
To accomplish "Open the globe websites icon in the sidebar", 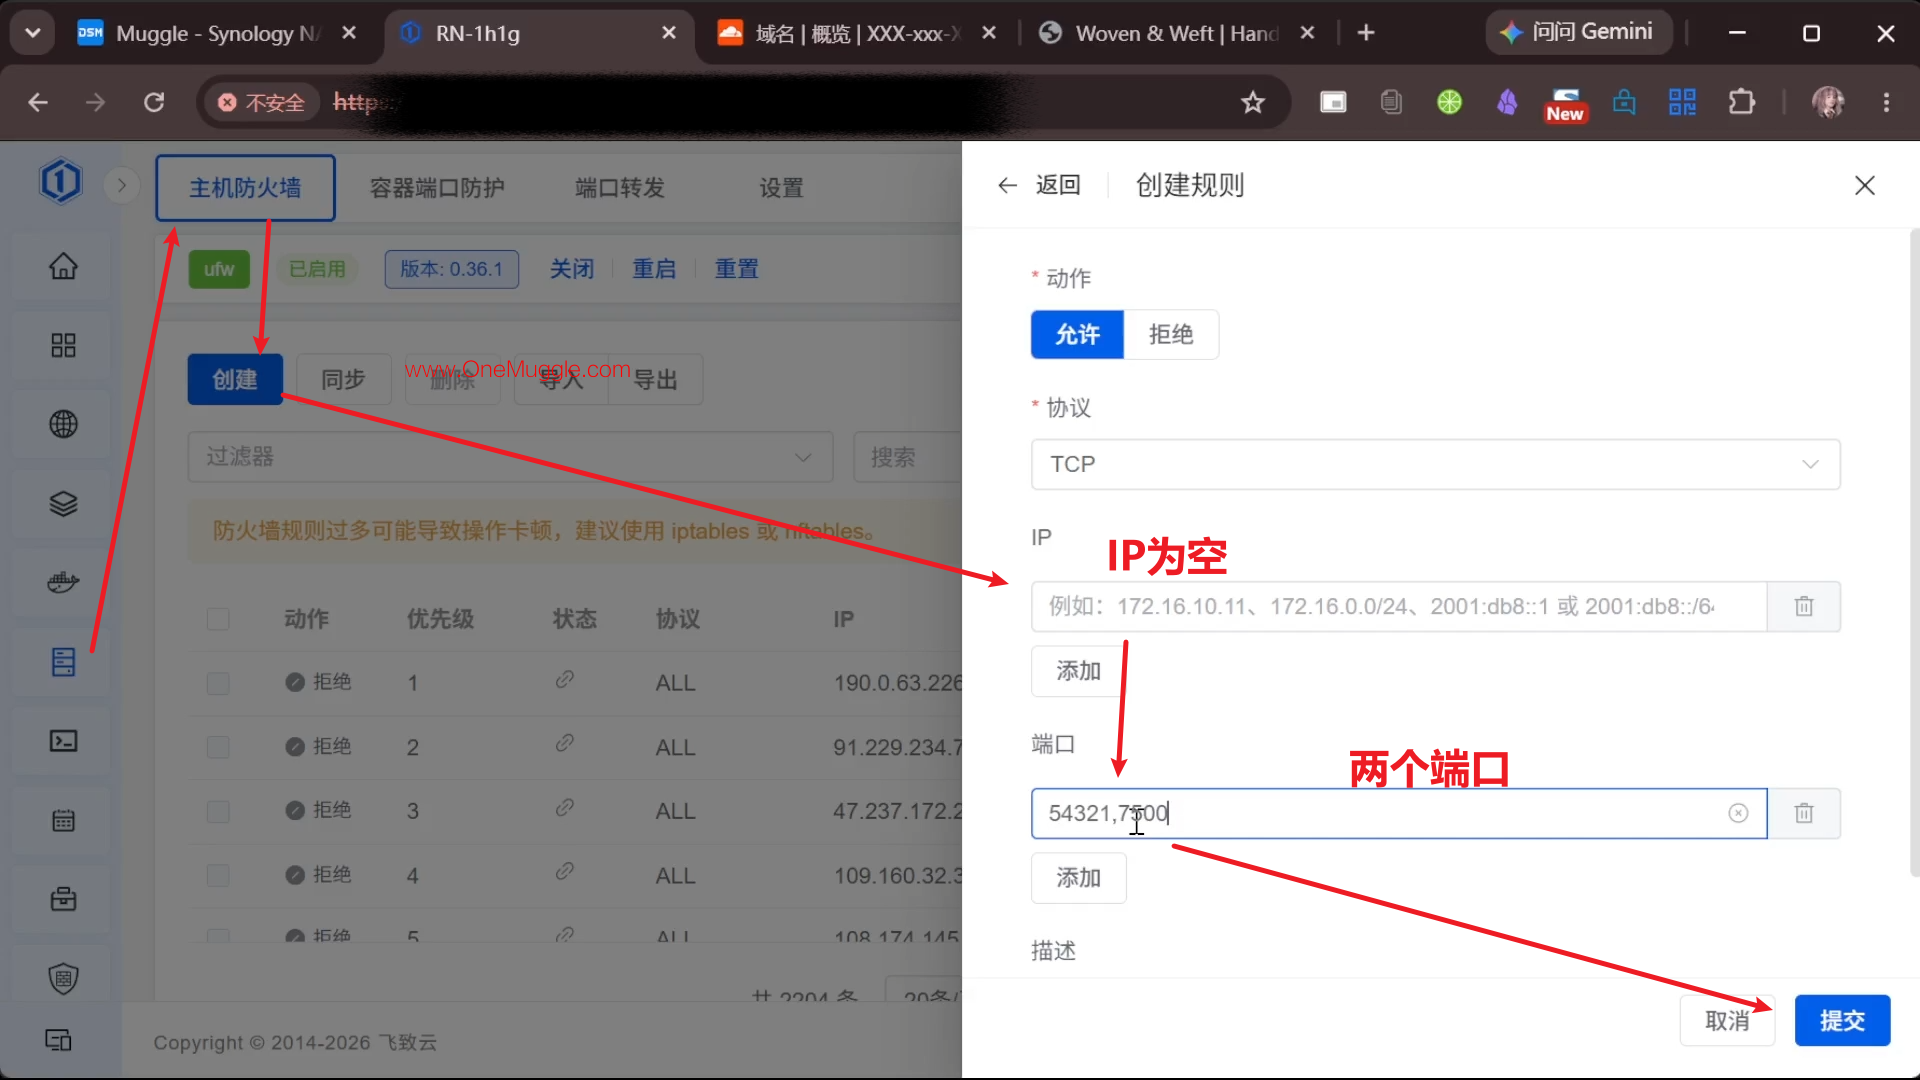I will pyautogui.click(x=63, y=424).
